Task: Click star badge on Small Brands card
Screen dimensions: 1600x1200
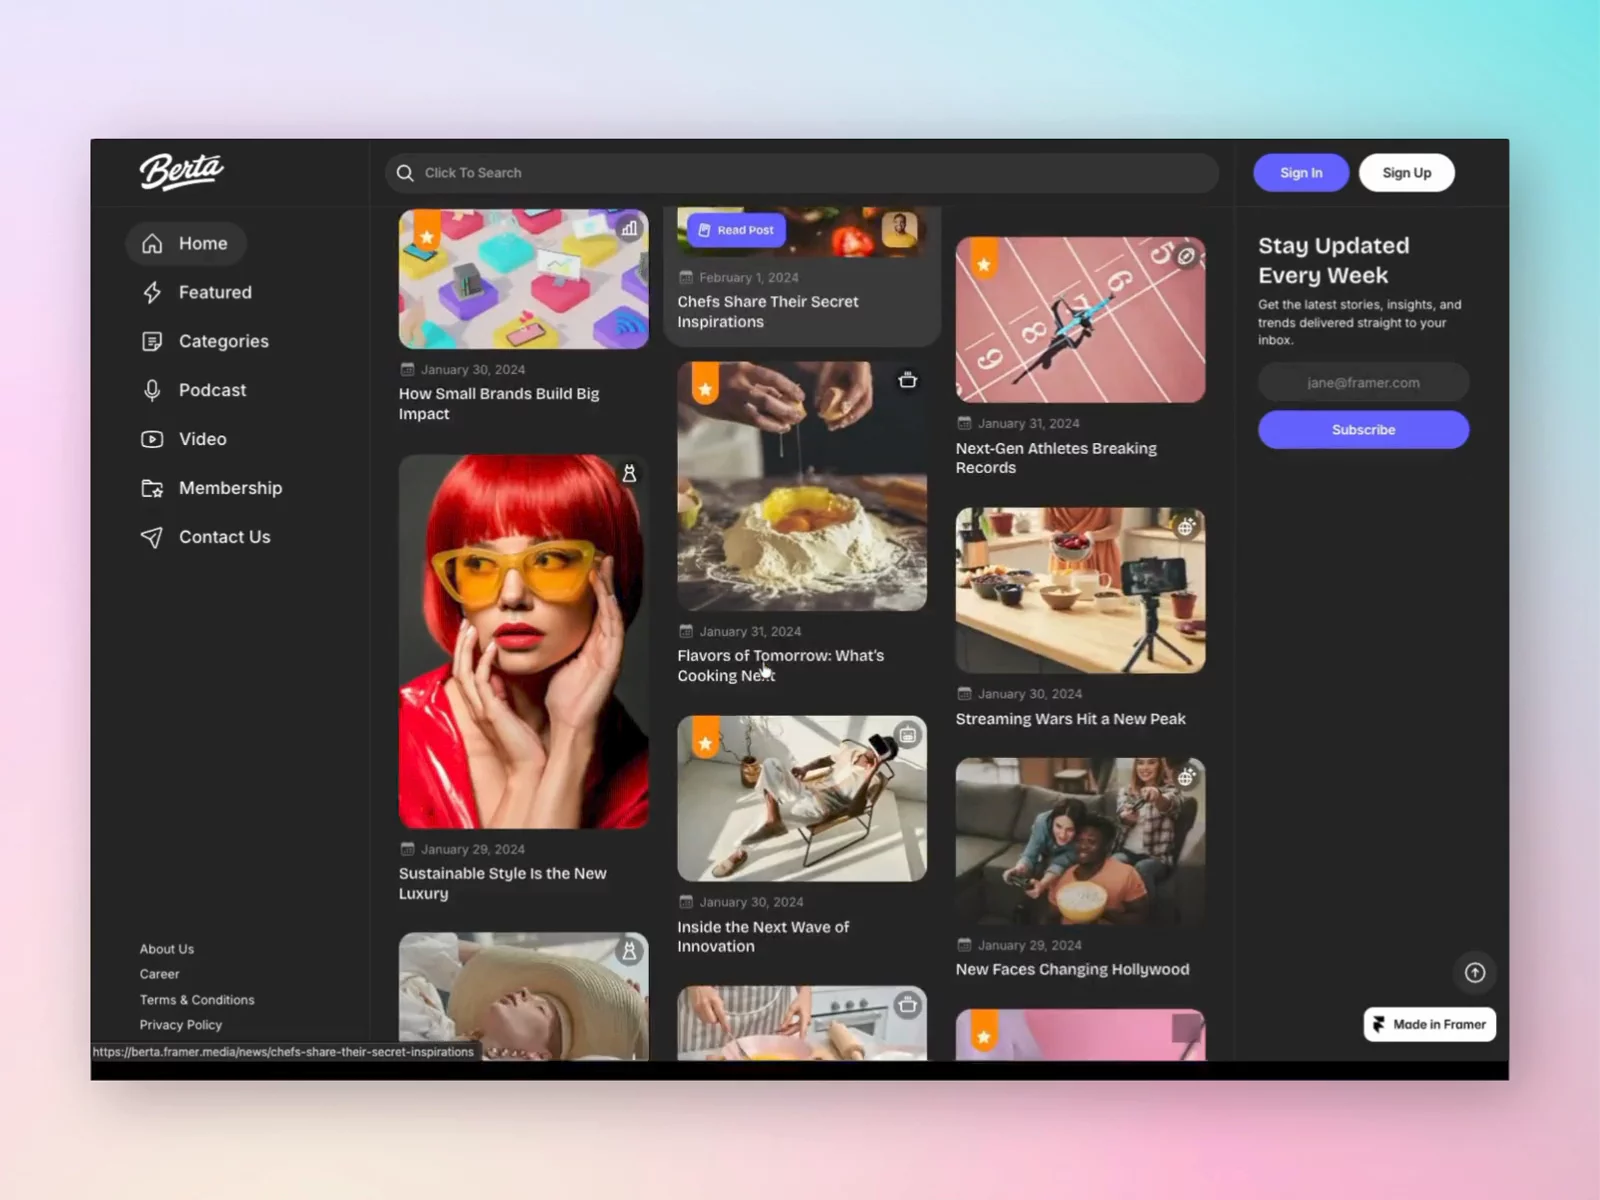Action: [x=427, y=233]
